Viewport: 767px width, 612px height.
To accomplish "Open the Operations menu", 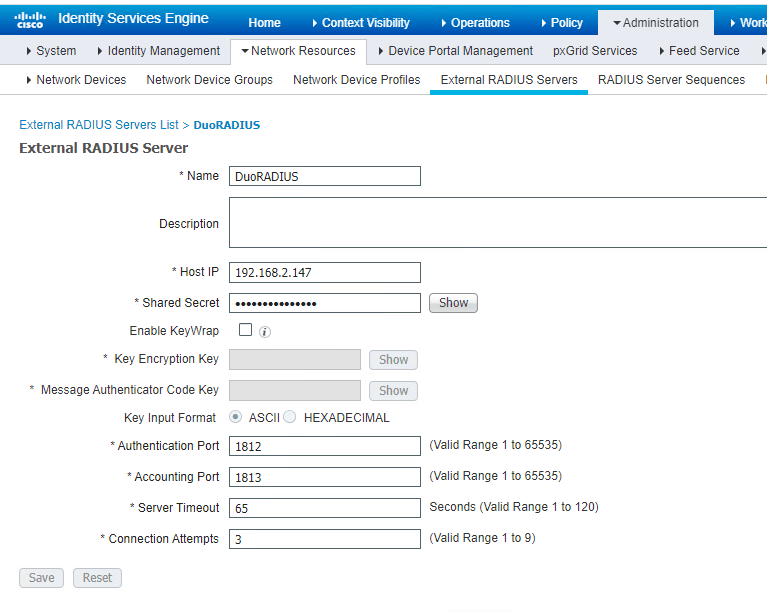I will tap(475, 23).
